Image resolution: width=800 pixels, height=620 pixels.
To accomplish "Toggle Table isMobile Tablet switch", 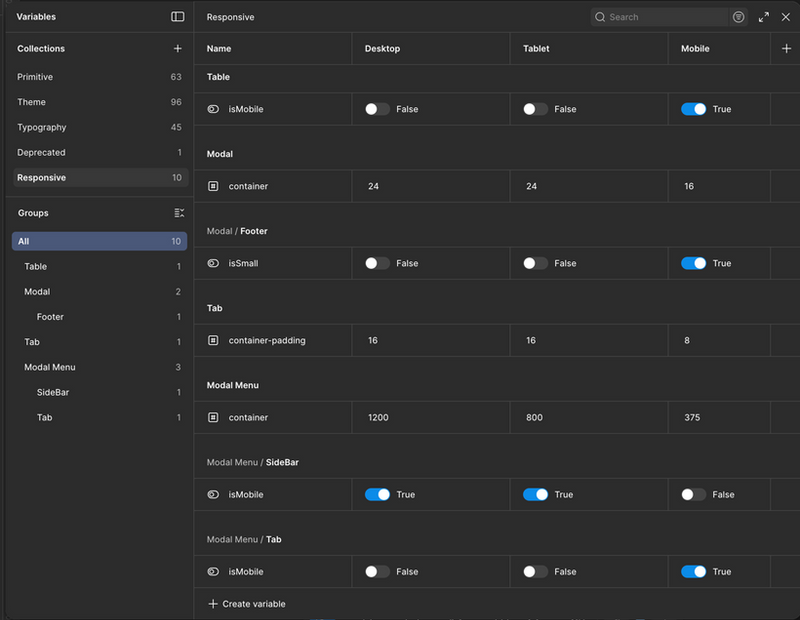I will coord(535,109).
